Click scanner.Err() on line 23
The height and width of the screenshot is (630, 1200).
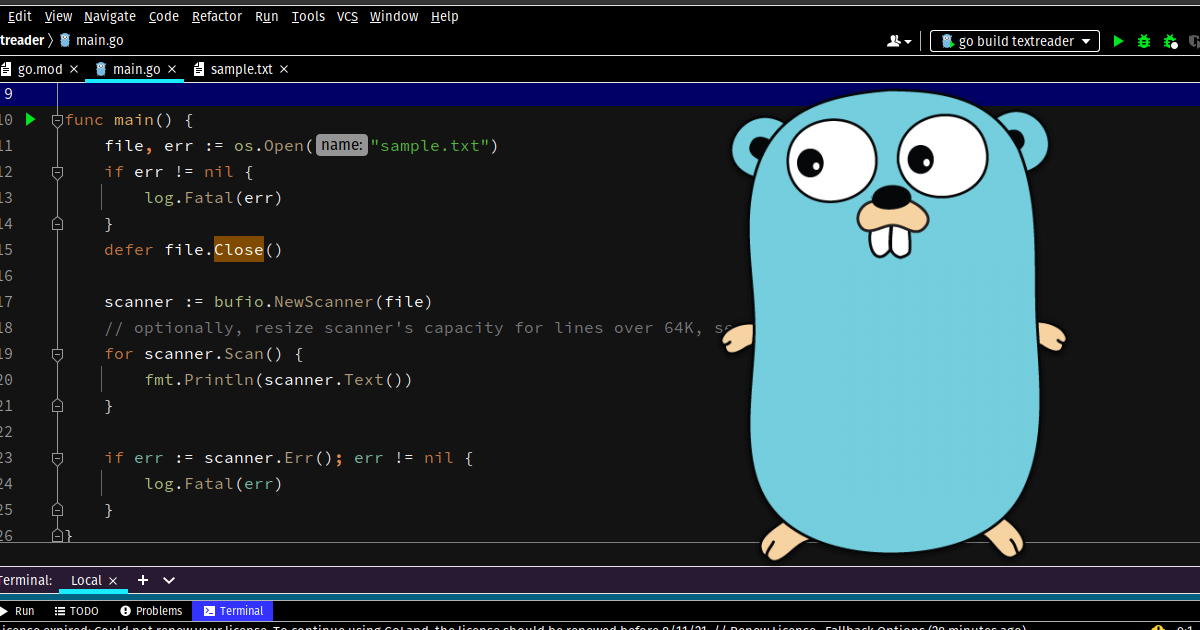268,458
